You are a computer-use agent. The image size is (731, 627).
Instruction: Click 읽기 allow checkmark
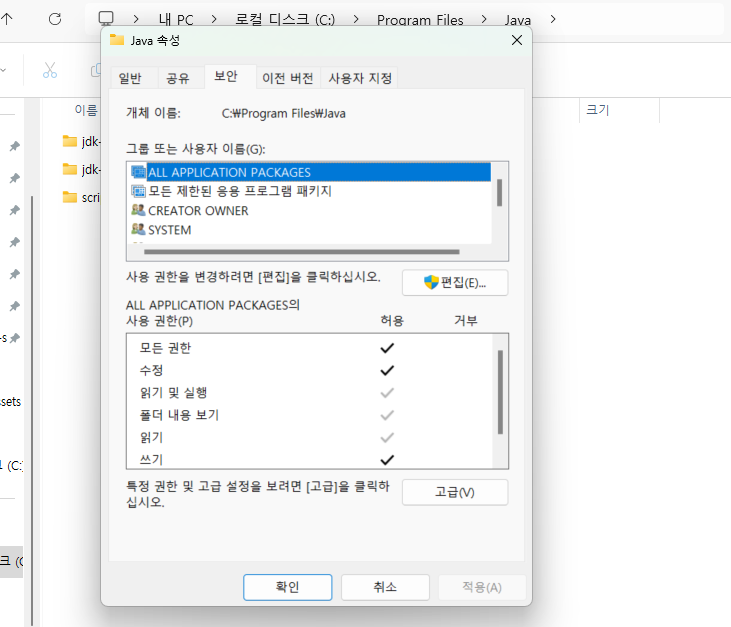387,437
